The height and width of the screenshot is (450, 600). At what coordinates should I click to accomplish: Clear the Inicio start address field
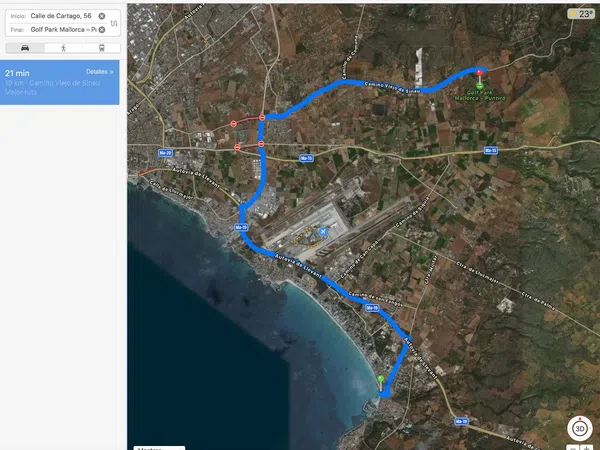click(x=102, y=17)
